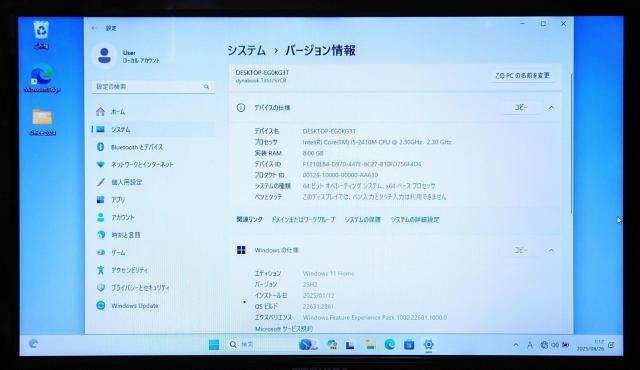
Task: Open ドメインまたはワークグループ link
Action: tap(303, 219)
